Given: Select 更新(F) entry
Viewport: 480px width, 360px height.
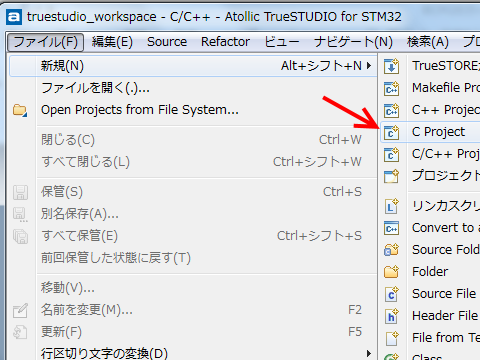Looking at the screenshot, I should coord(193,332).
